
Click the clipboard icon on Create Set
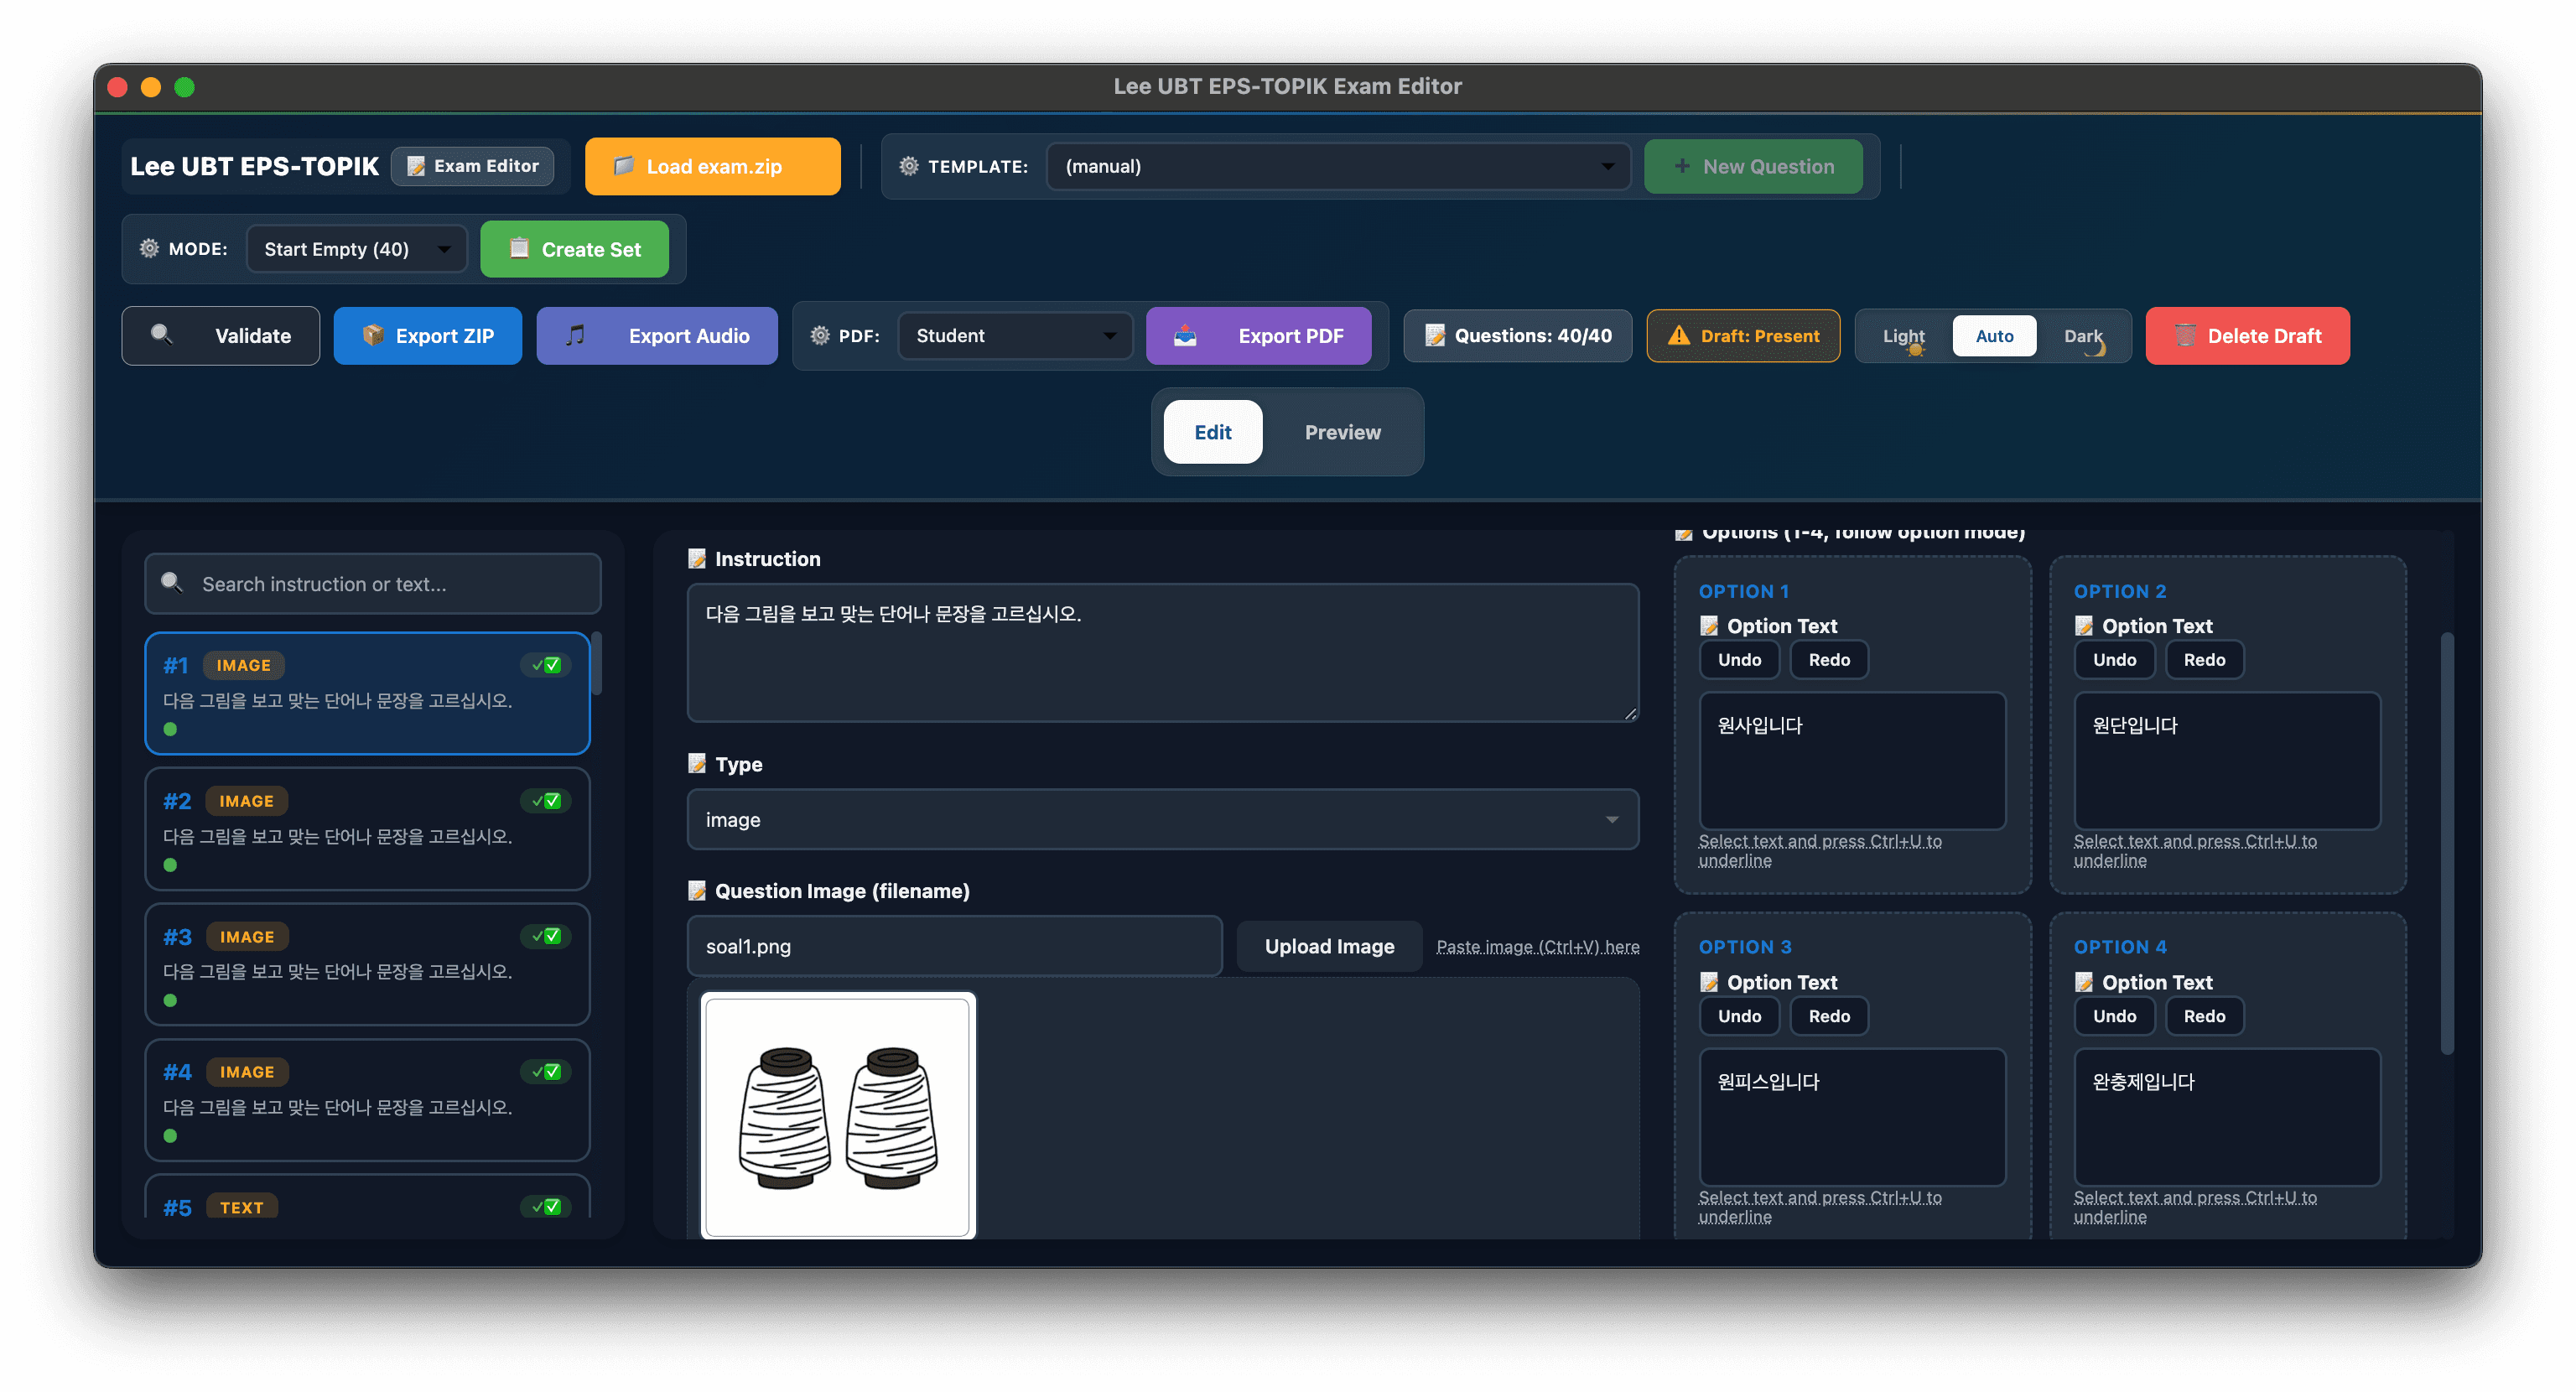pyautogui.click(x=519, y=249)
